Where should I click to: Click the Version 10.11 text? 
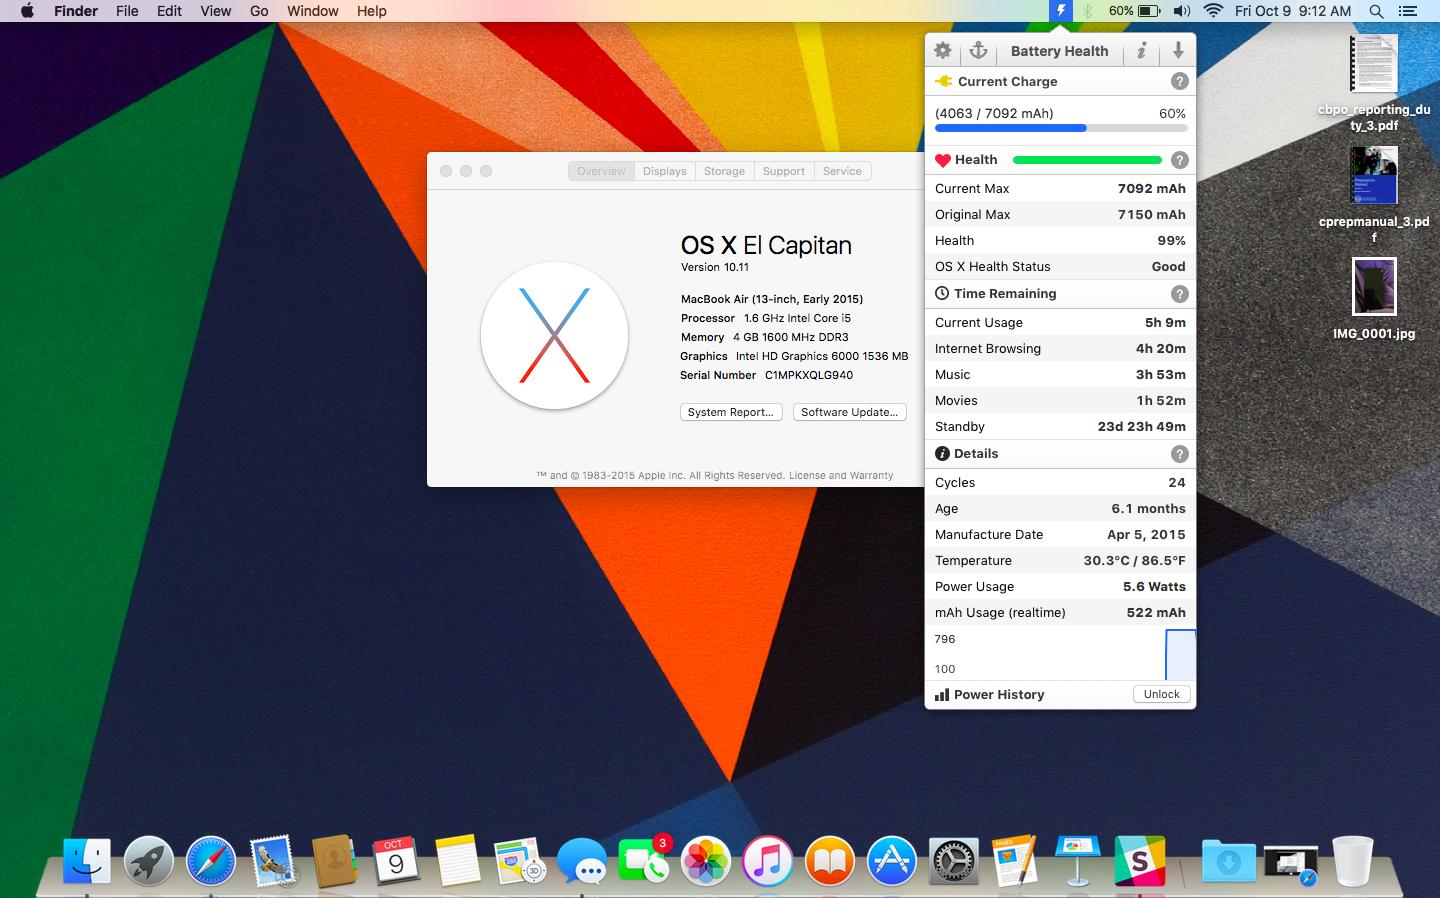715,267
